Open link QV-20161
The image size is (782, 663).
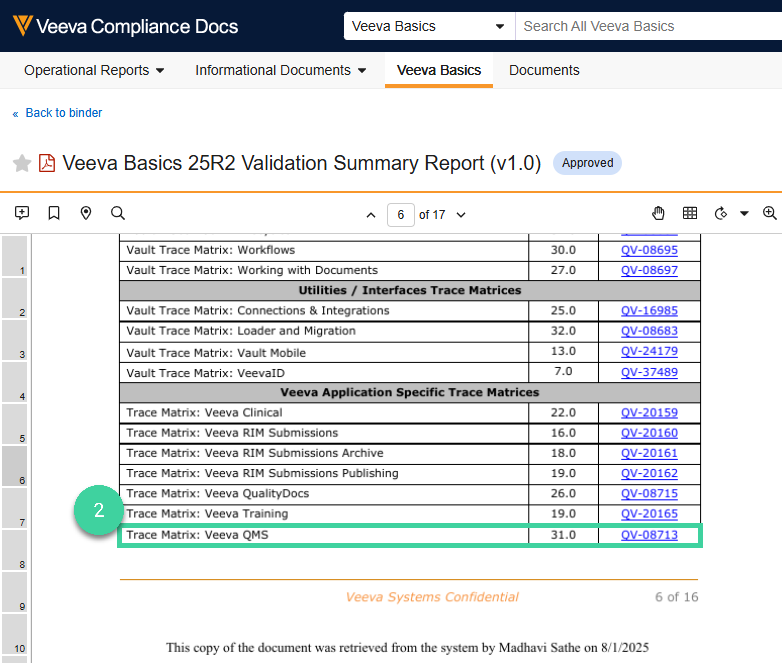(649, 453)
